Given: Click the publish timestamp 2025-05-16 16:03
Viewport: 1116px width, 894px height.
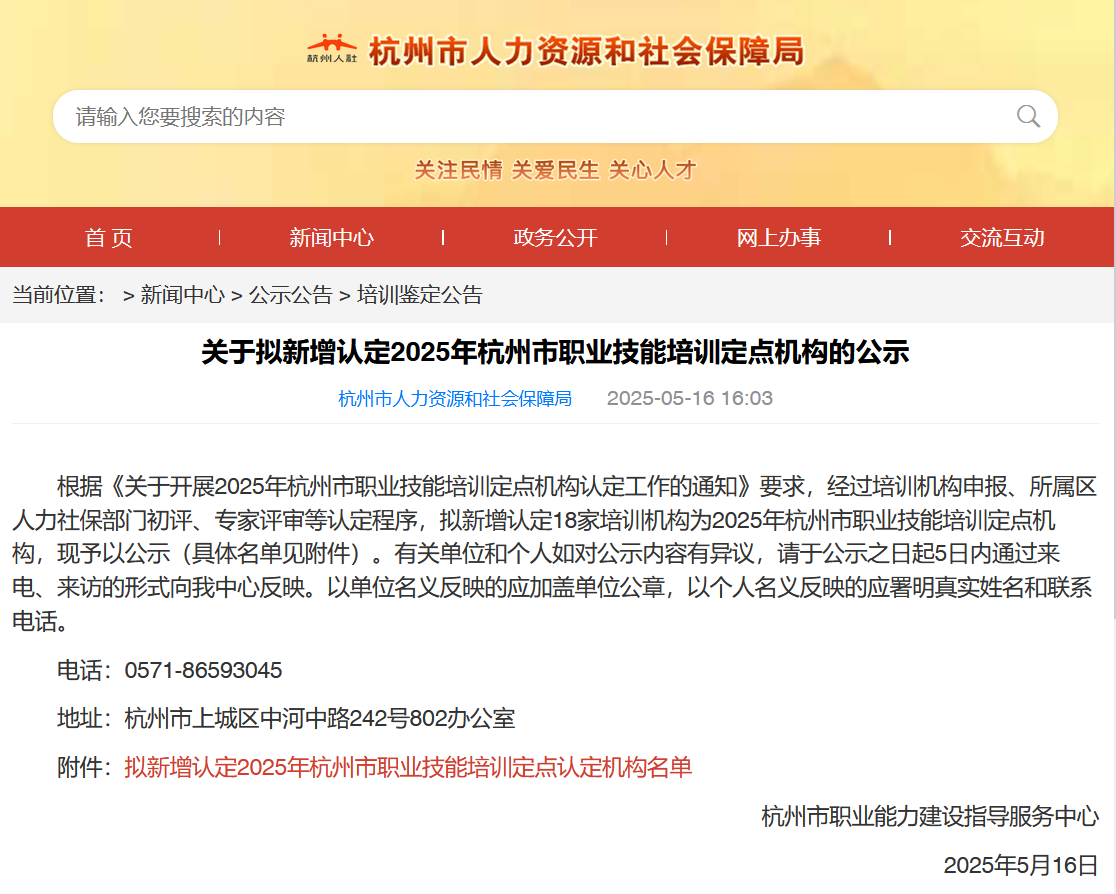Looking at the screenshot, I should pyautogui.click(x=690, y=399).
